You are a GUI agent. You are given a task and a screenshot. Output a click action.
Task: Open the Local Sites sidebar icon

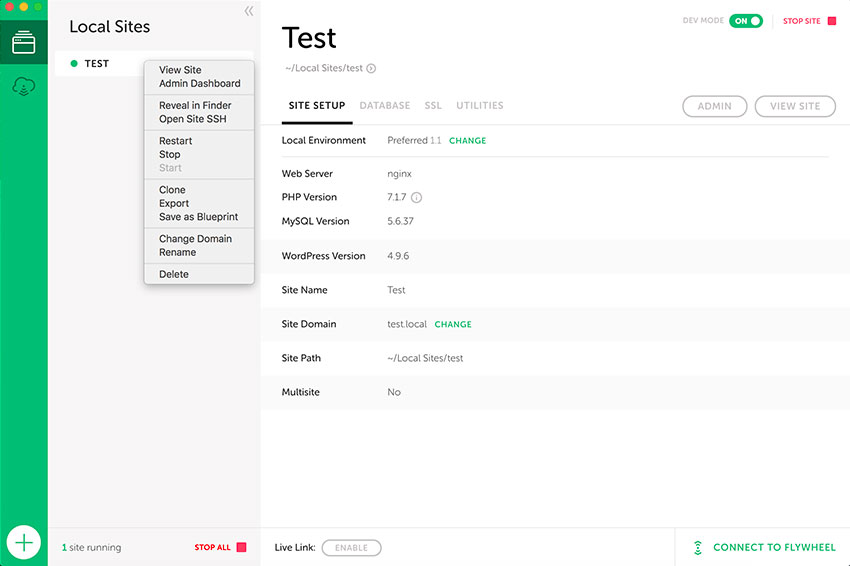pyautogui.click(x=24, y=44)
